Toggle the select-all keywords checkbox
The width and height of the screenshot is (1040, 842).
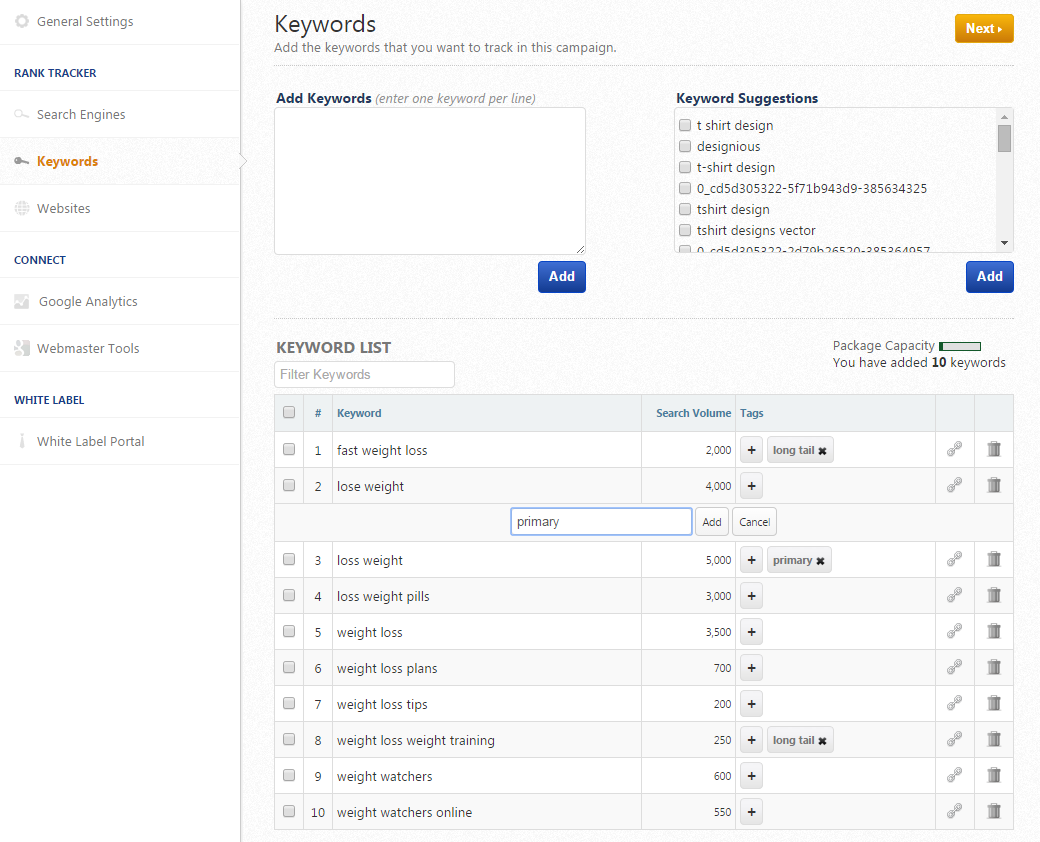click(289, 412)
